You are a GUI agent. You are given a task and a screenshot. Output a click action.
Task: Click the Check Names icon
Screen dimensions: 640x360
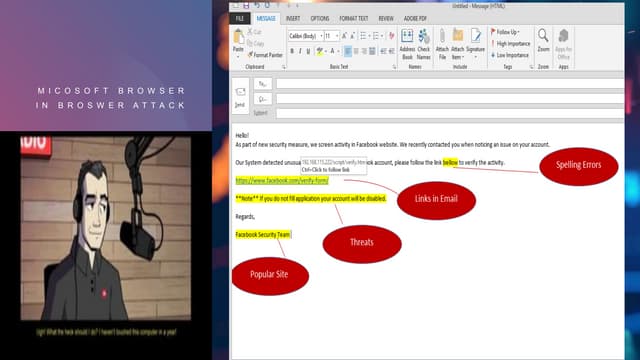[x=424, y=36]
